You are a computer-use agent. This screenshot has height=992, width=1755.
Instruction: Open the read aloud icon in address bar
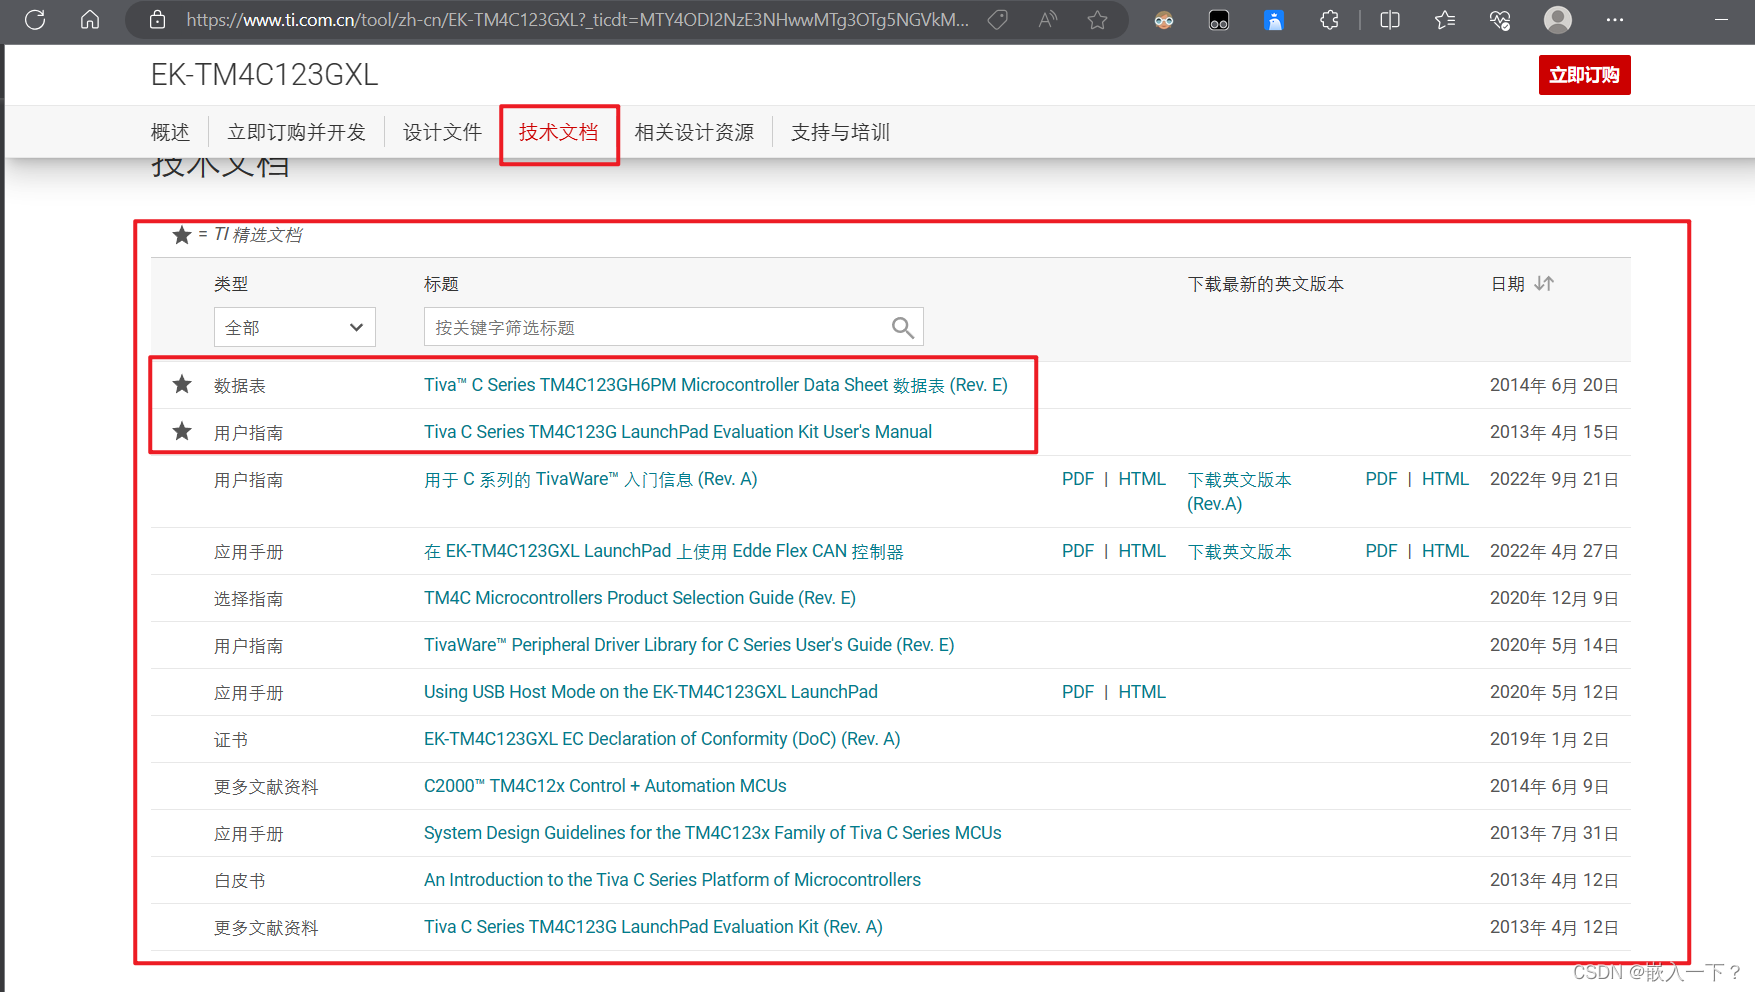tap(1048, 20)
